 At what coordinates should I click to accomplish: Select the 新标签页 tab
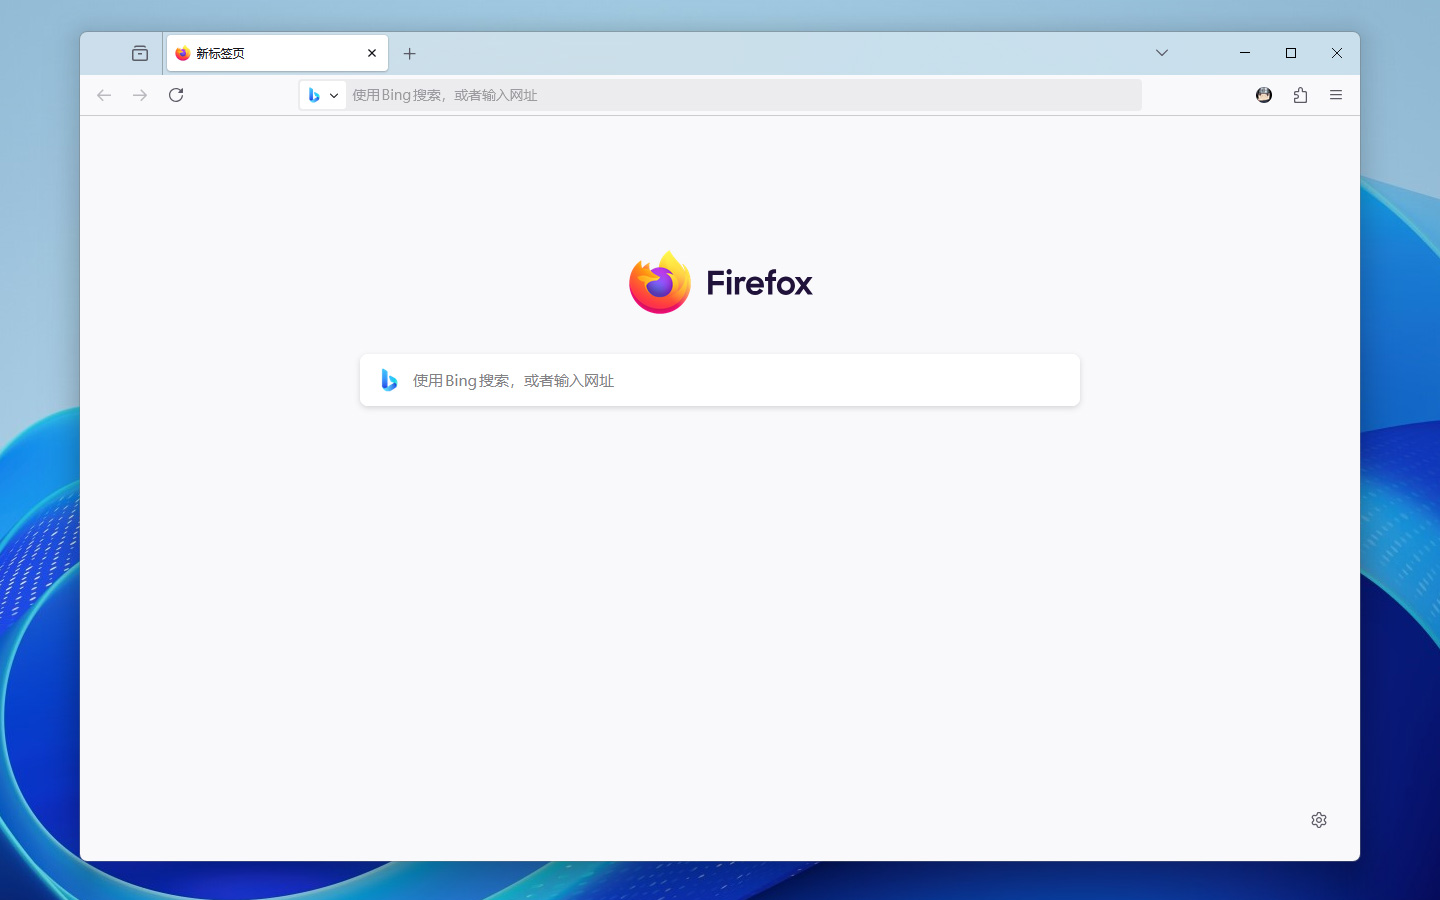(x=277, y=53)
